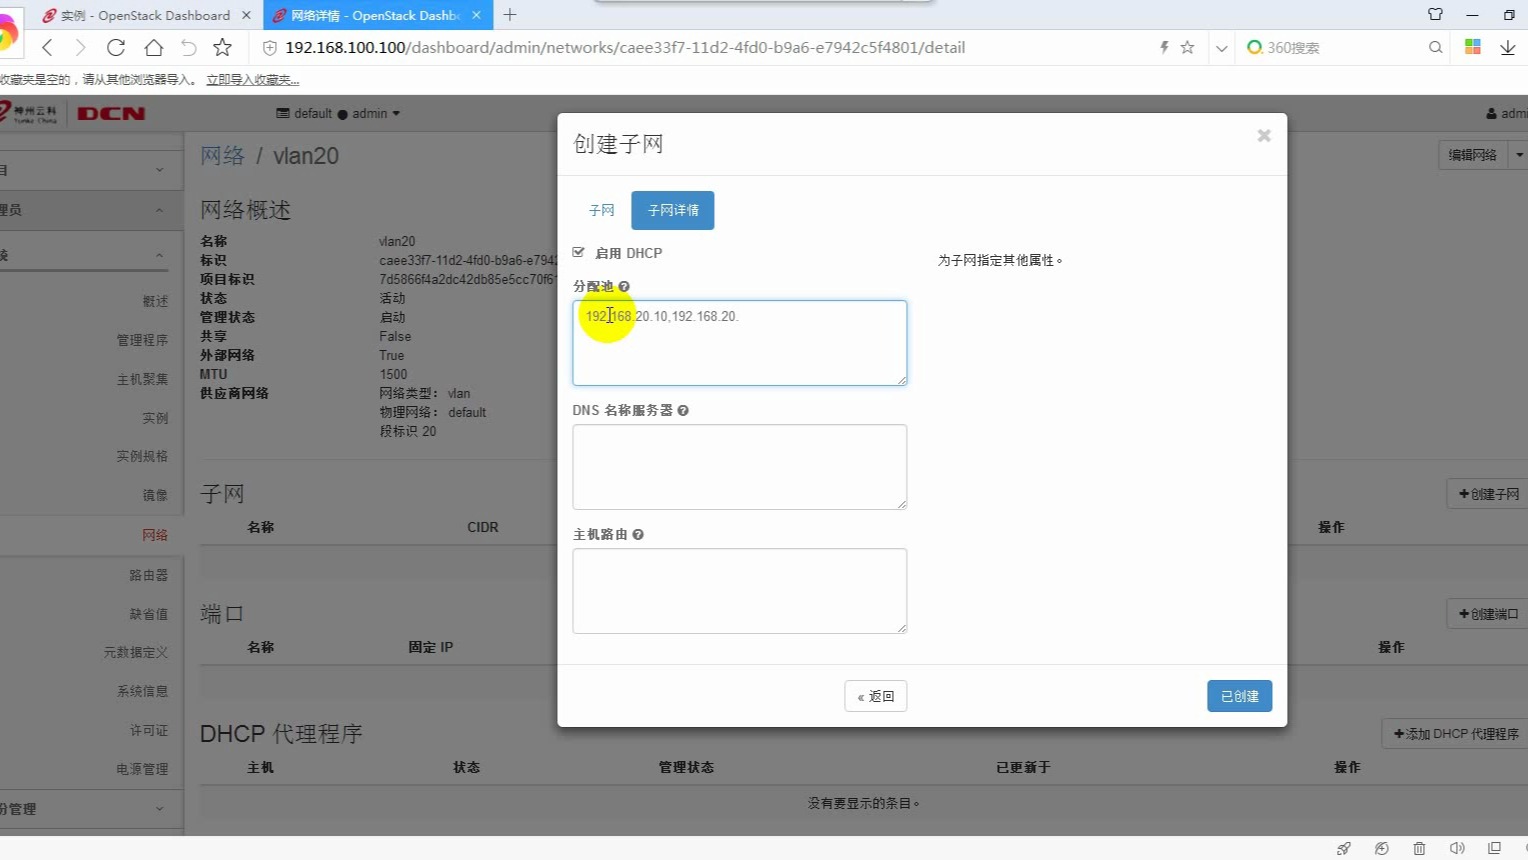The height and width of the screenshot is (860, 1528).
Task: Open 系统信息 in the sidebar
Action: coord(142,691)
